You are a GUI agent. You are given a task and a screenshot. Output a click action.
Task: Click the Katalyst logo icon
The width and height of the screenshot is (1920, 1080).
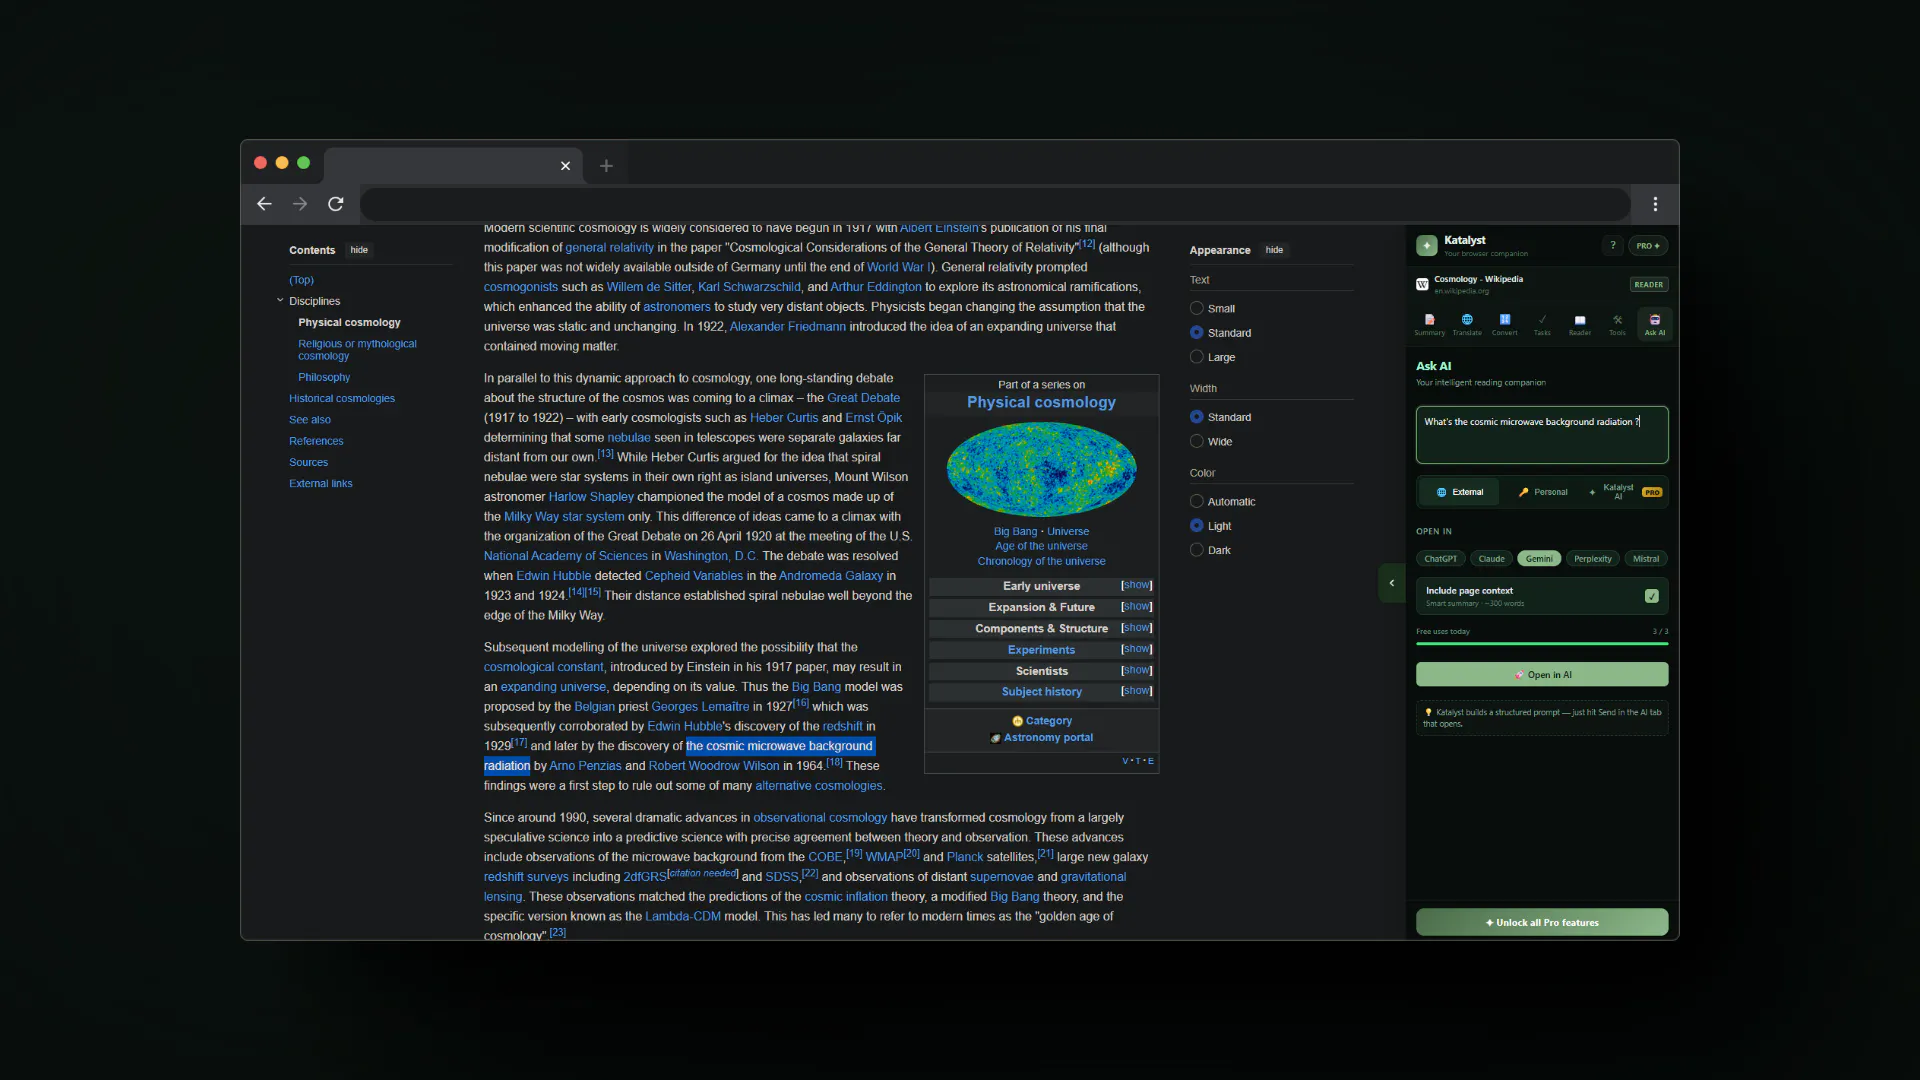click(x=1427, y=245)
